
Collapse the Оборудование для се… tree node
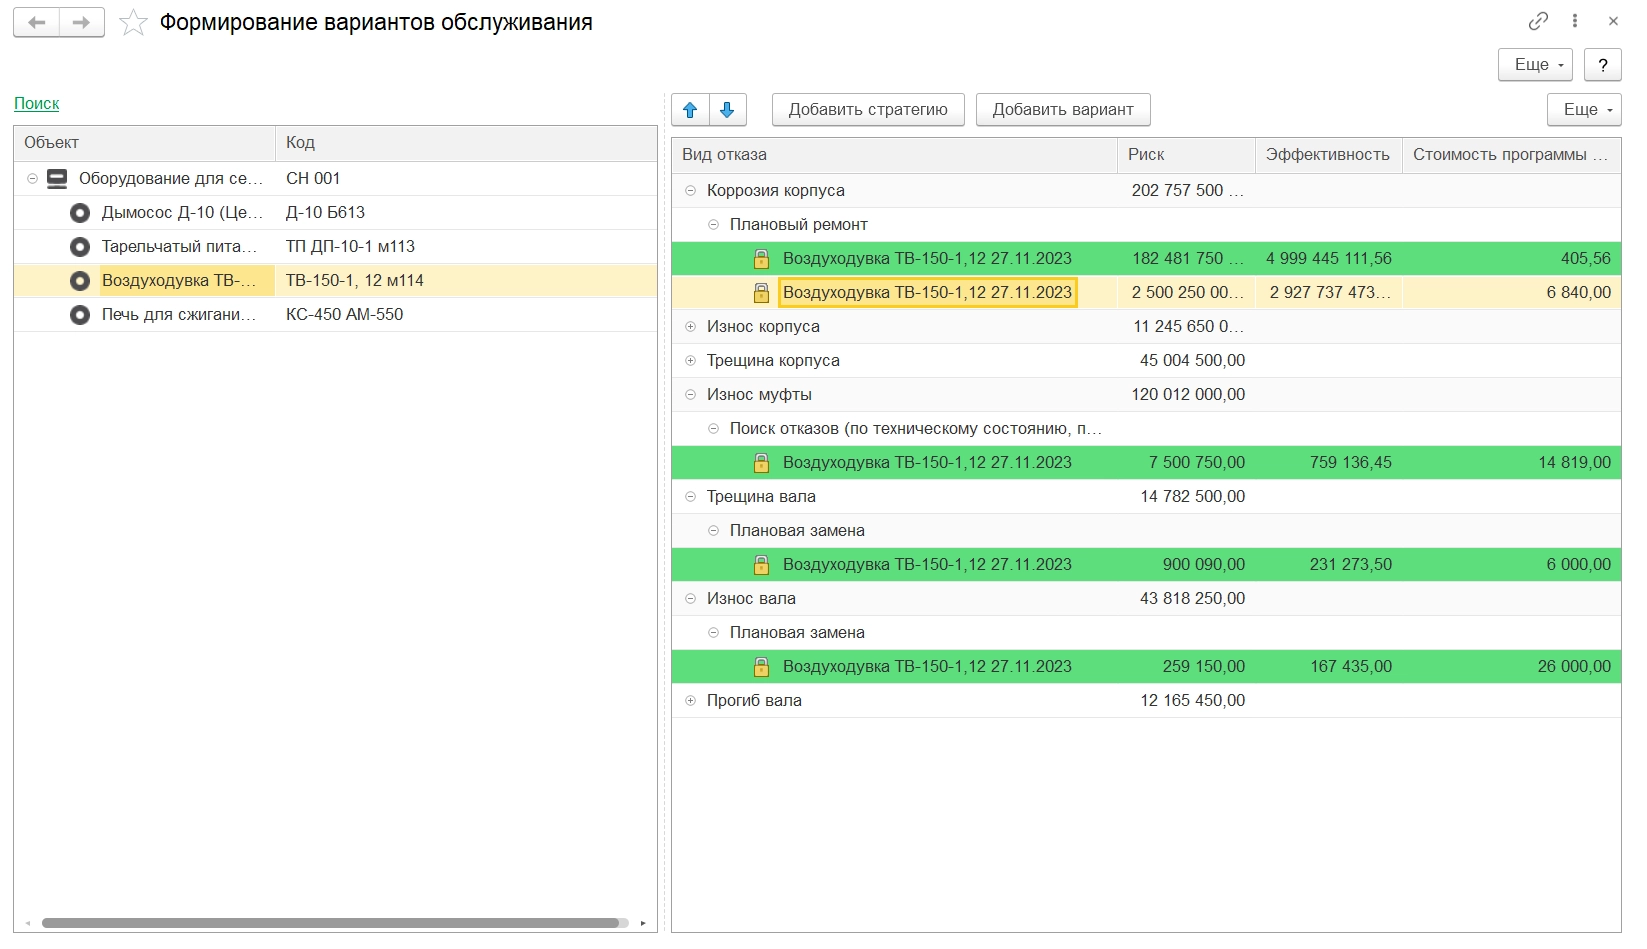[32, 179]
